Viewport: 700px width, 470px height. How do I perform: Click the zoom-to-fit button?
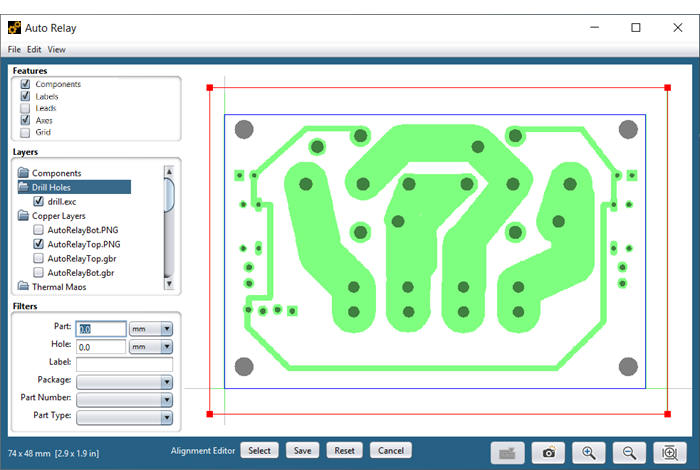[670, 453]
